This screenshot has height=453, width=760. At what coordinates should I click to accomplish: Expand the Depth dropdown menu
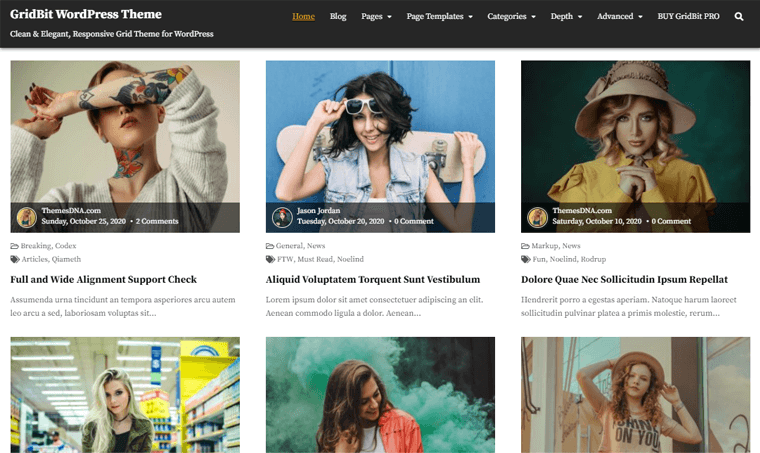click(x=566, y=16)
